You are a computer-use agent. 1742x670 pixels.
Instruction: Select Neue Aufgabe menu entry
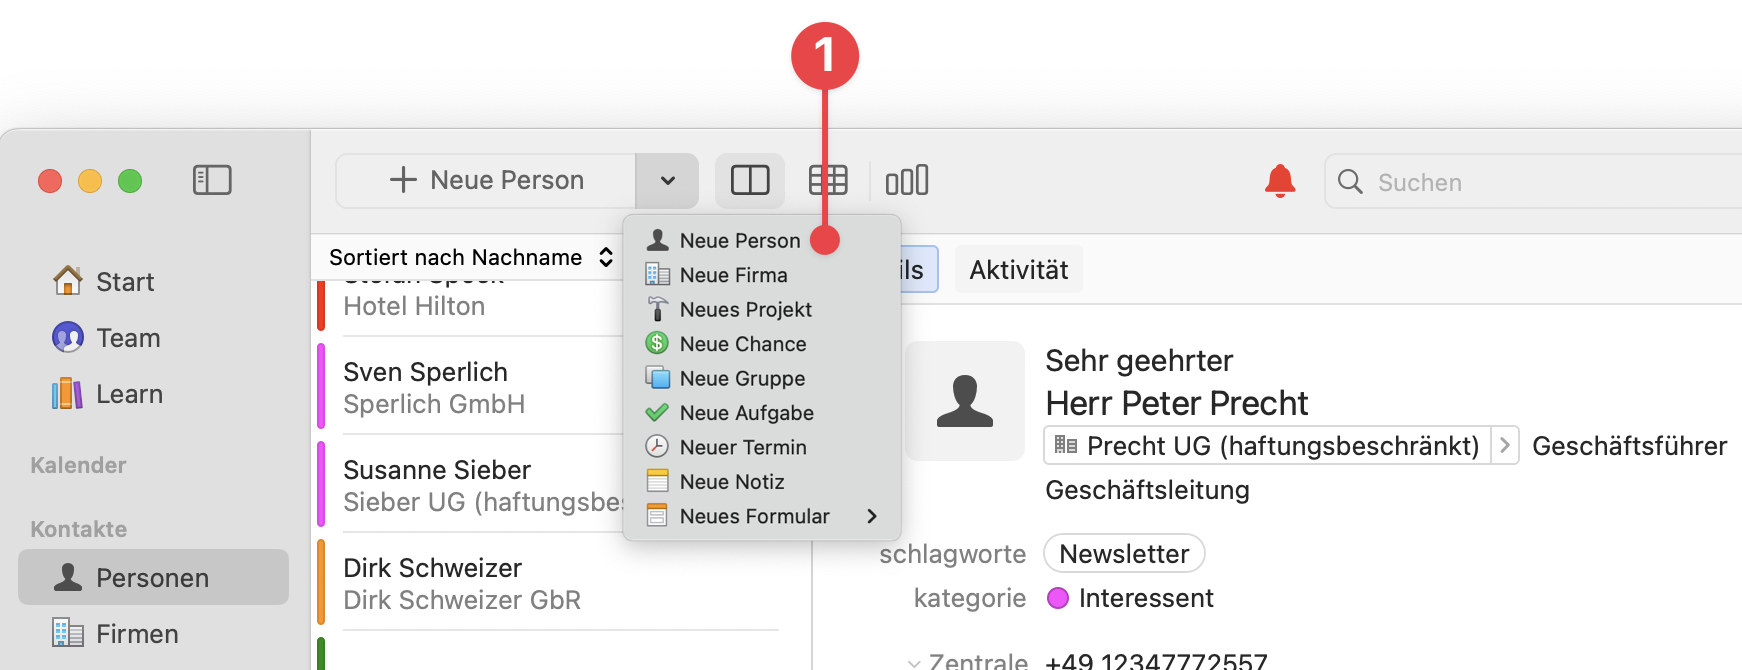pos(762,413)
